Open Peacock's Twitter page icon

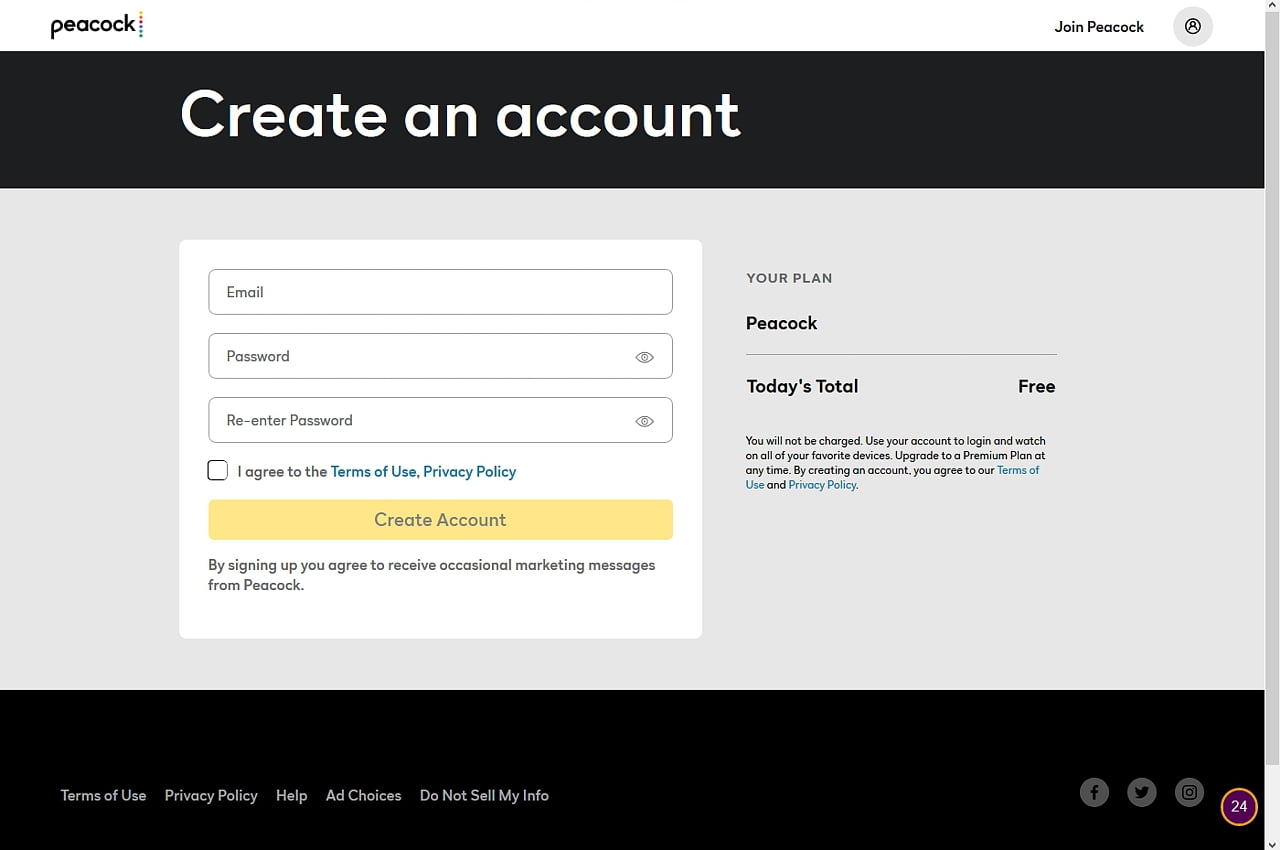point(1141,793)
